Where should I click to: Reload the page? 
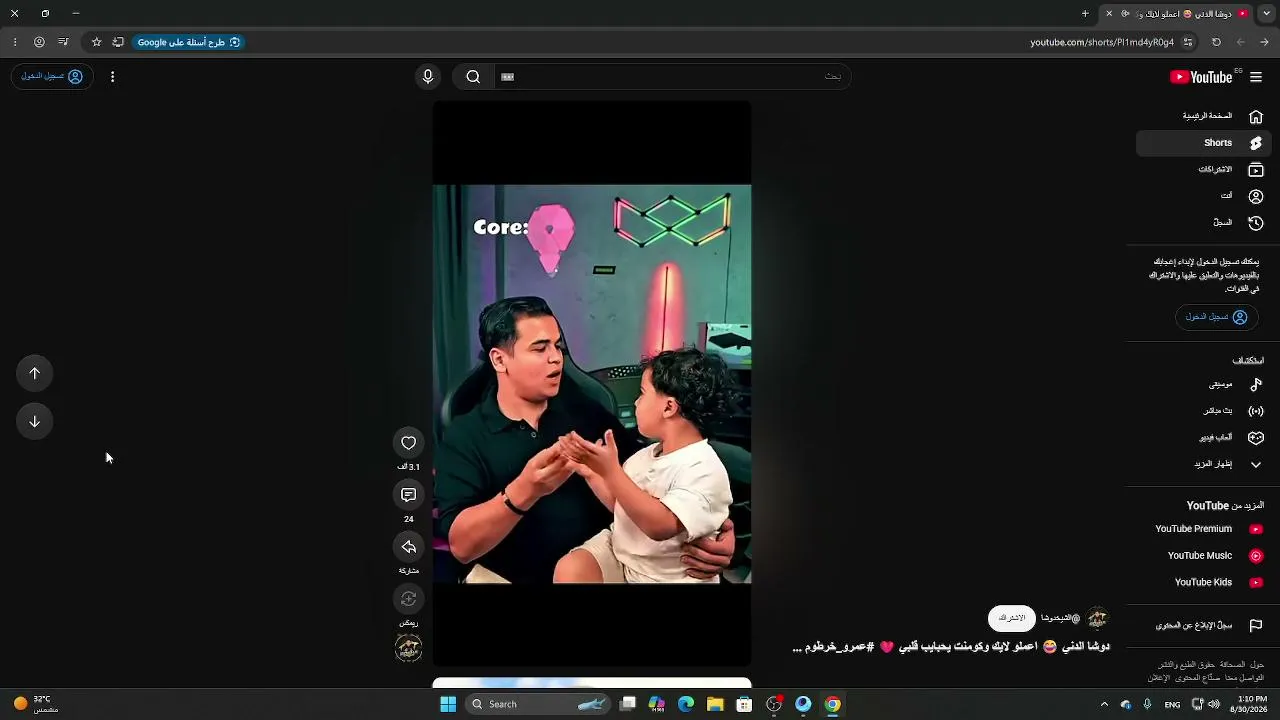point(1216,42)
